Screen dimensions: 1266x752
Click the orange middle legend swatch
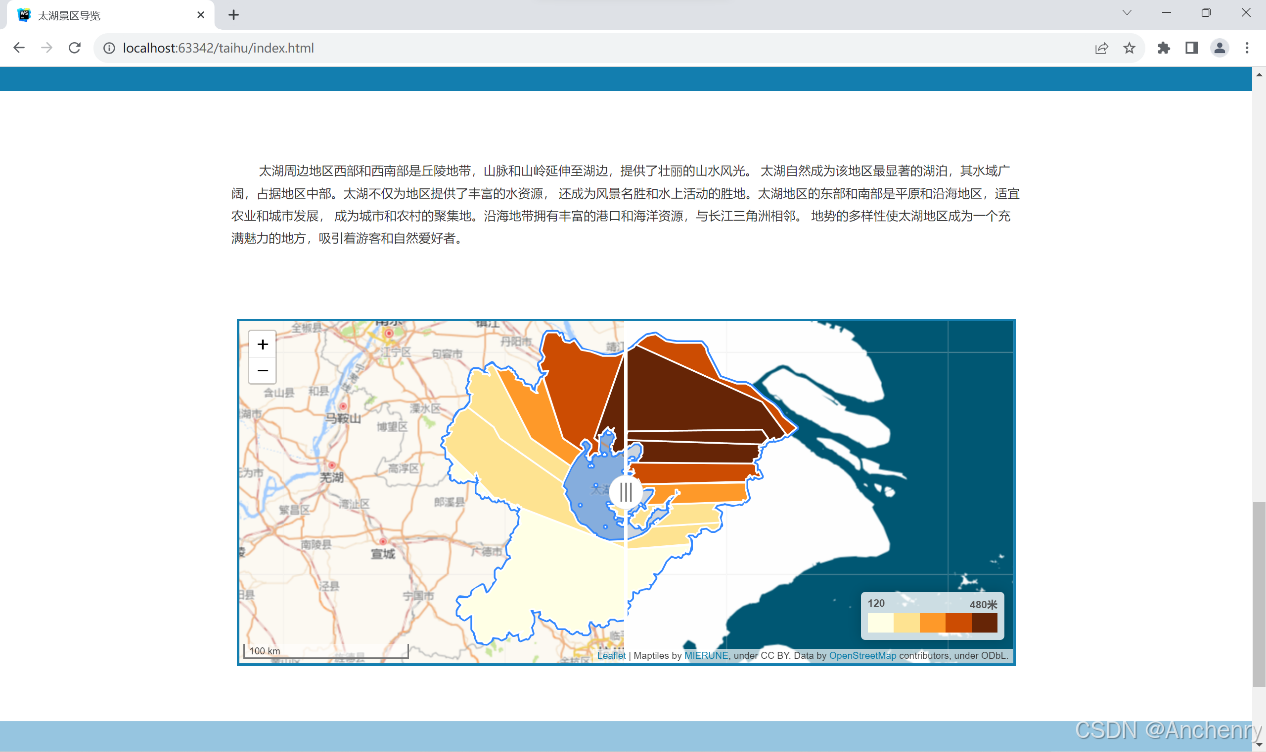(x=932, y=623)
